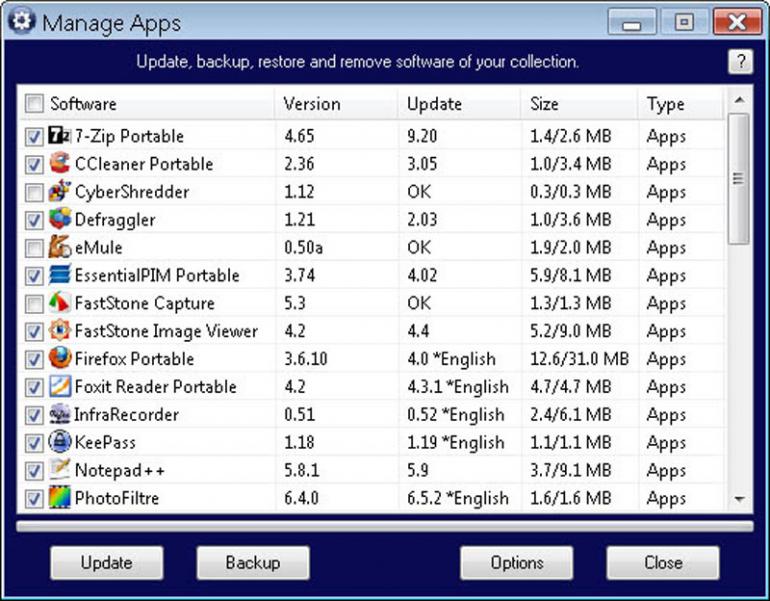Open help with the question mark button
Image resolution: width=770 pixels, height=601 pixels.
(740, 62)
